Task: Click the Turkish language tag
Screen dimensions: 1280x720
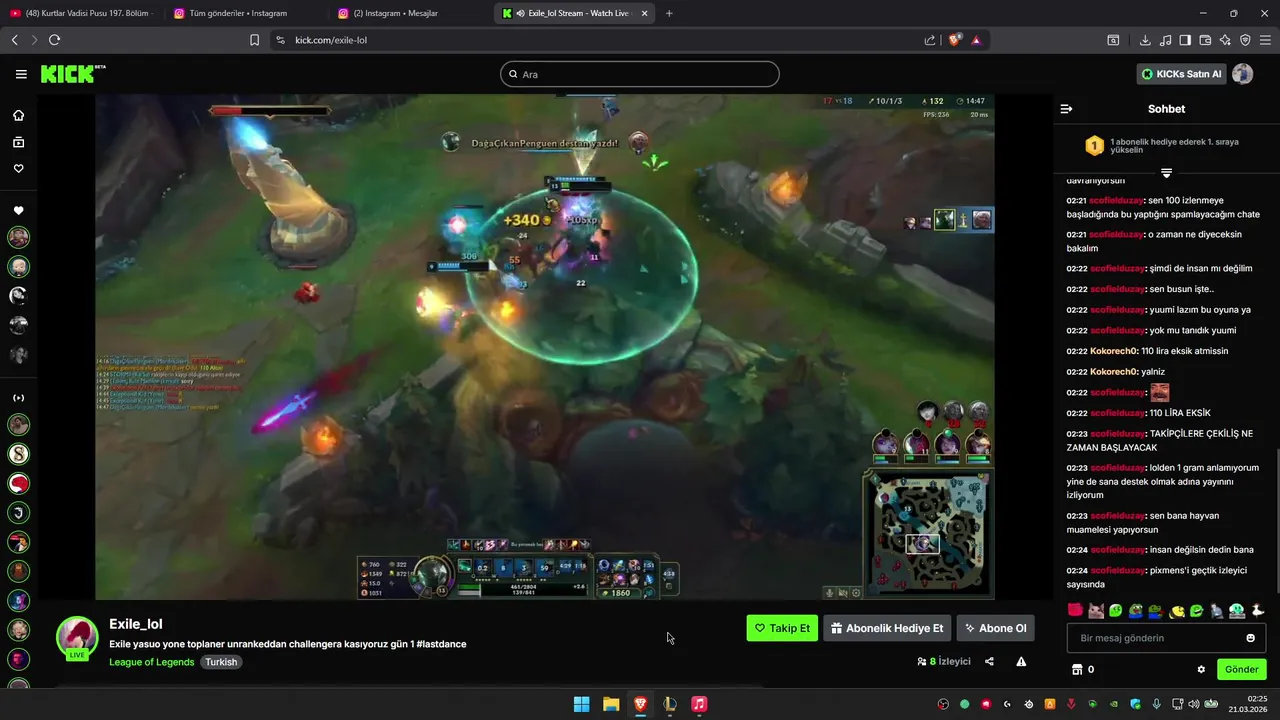Action: (221, 662)
